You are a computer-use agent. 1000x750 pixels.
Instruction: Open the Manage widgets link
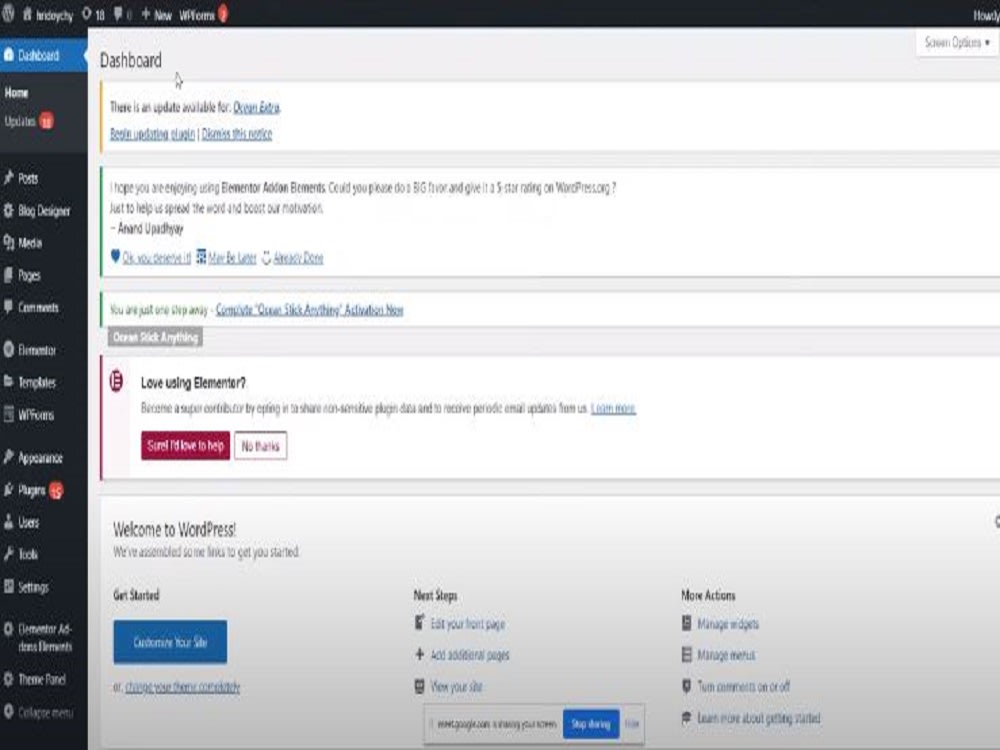(x=728, y=624)
